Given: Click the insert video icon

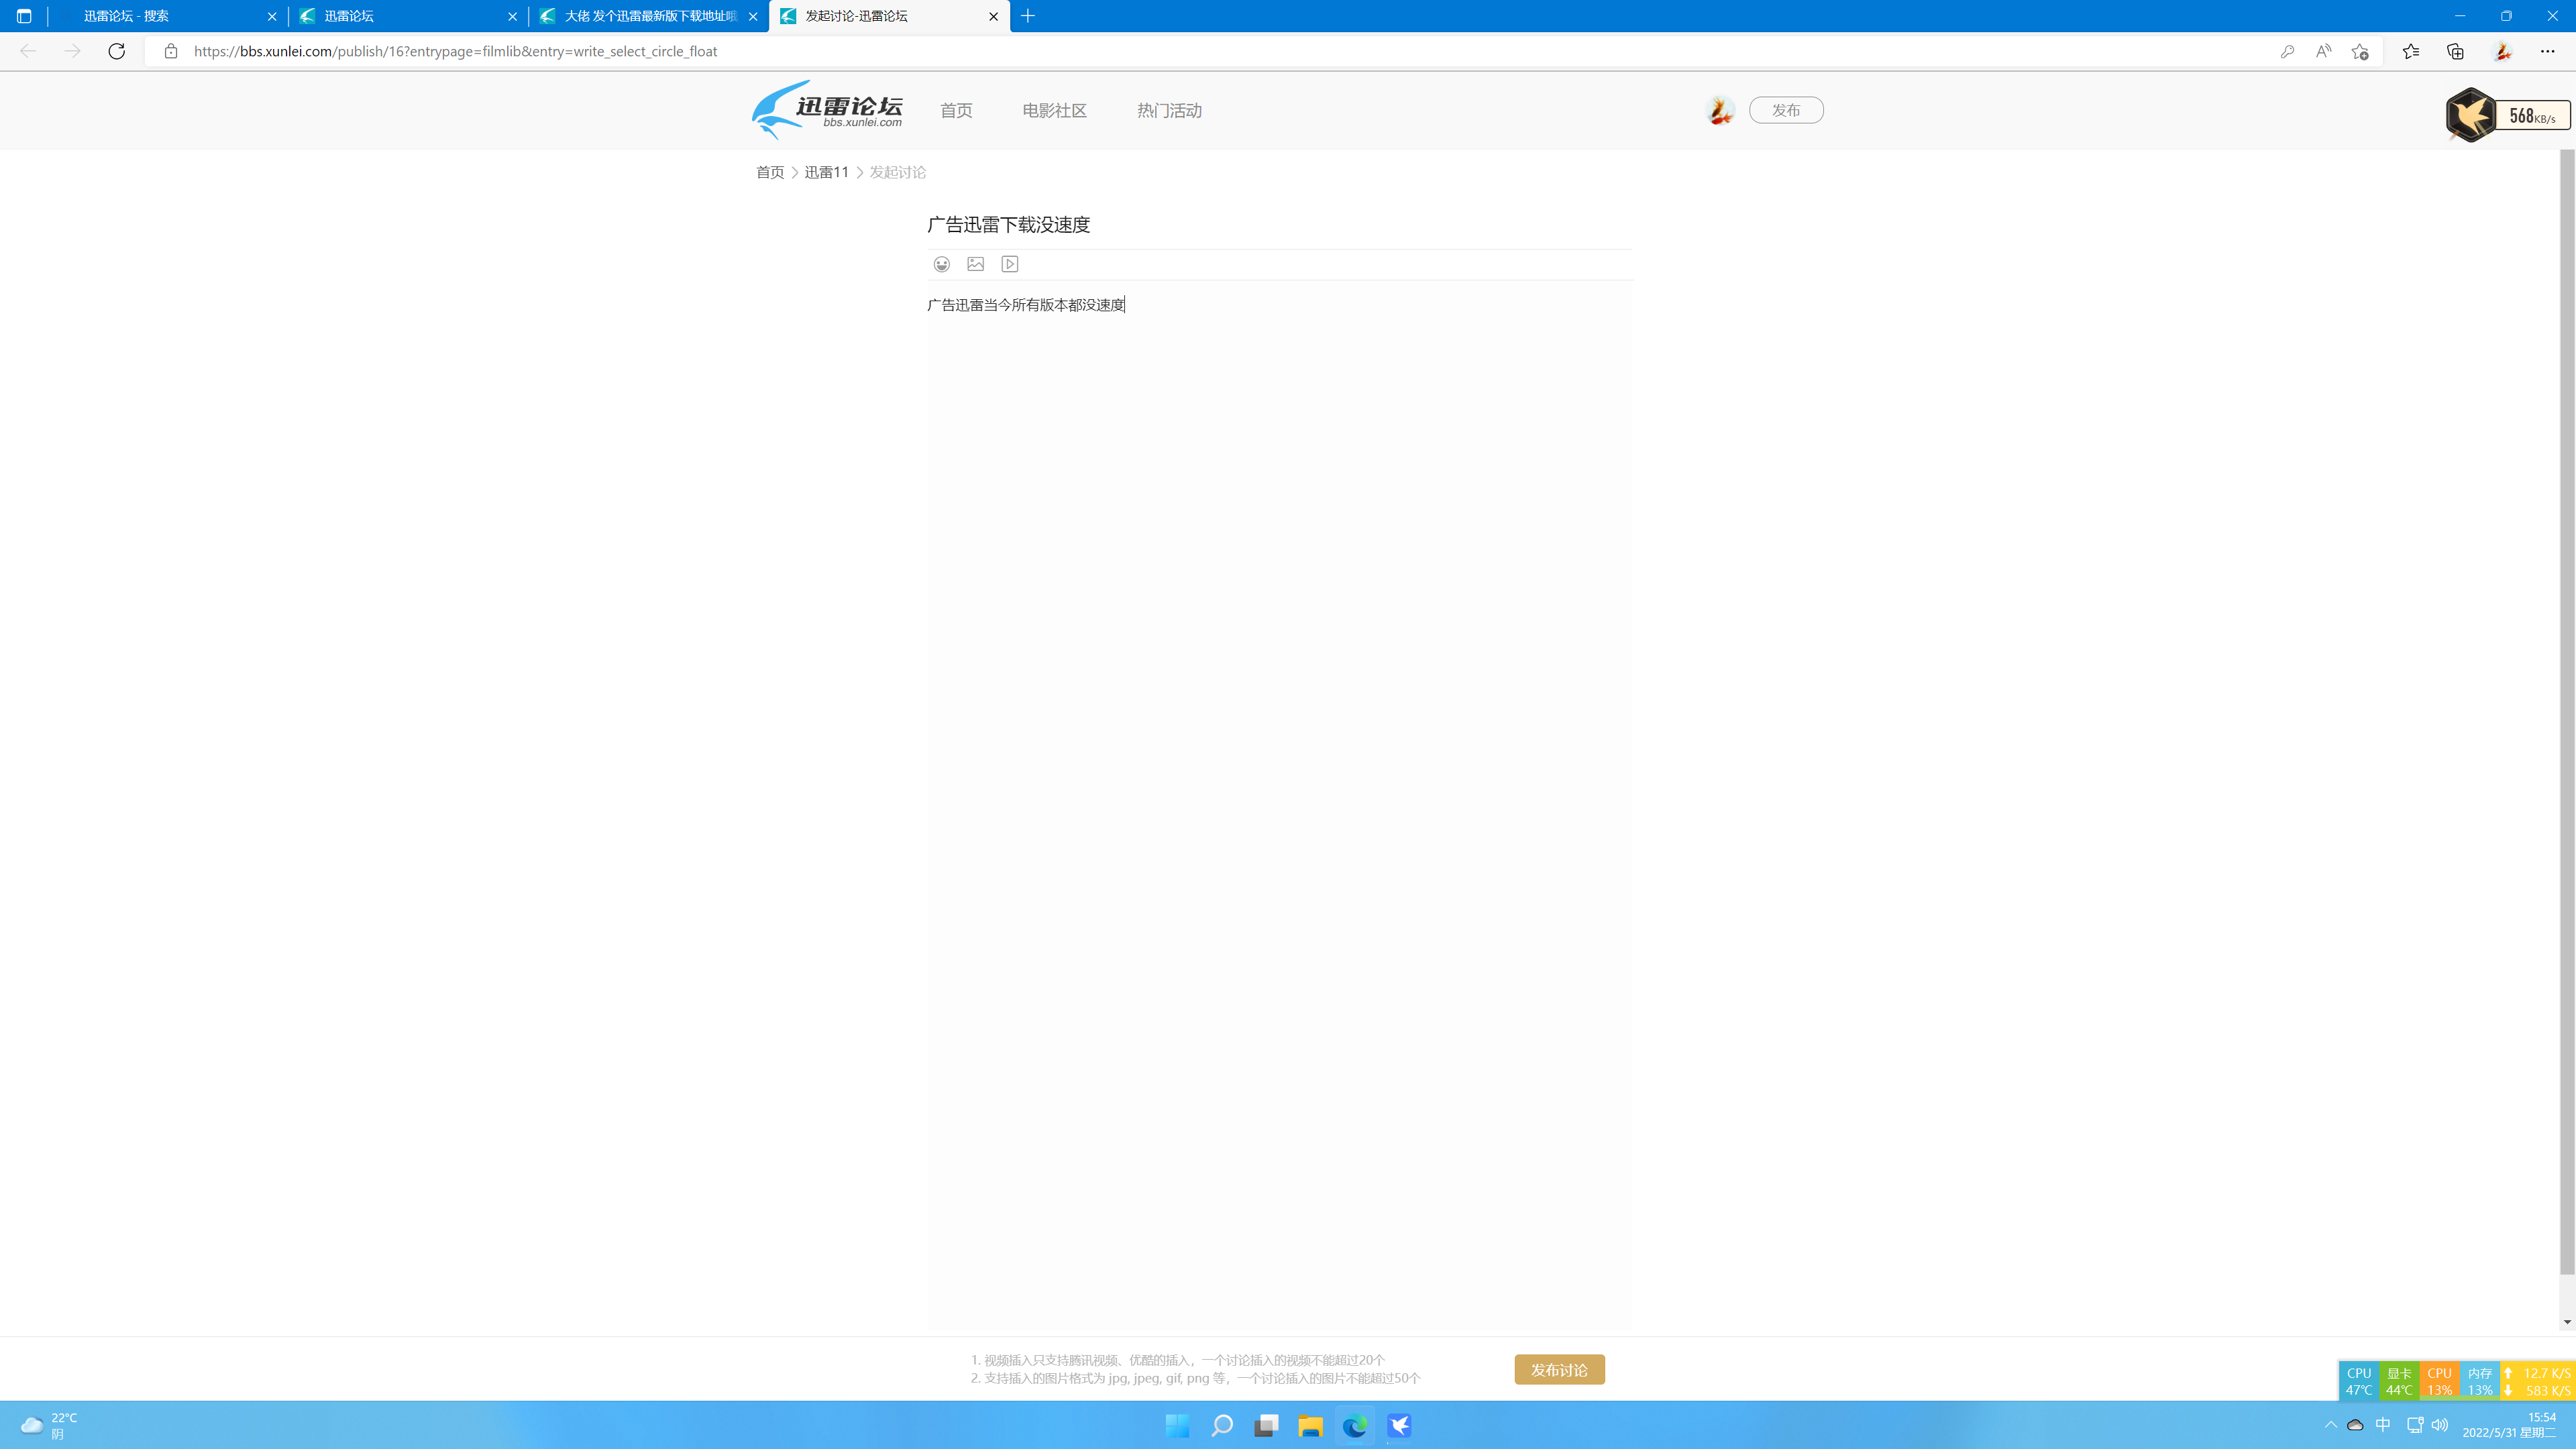Looking at the screenshot, I should [x=1009, y=264].
